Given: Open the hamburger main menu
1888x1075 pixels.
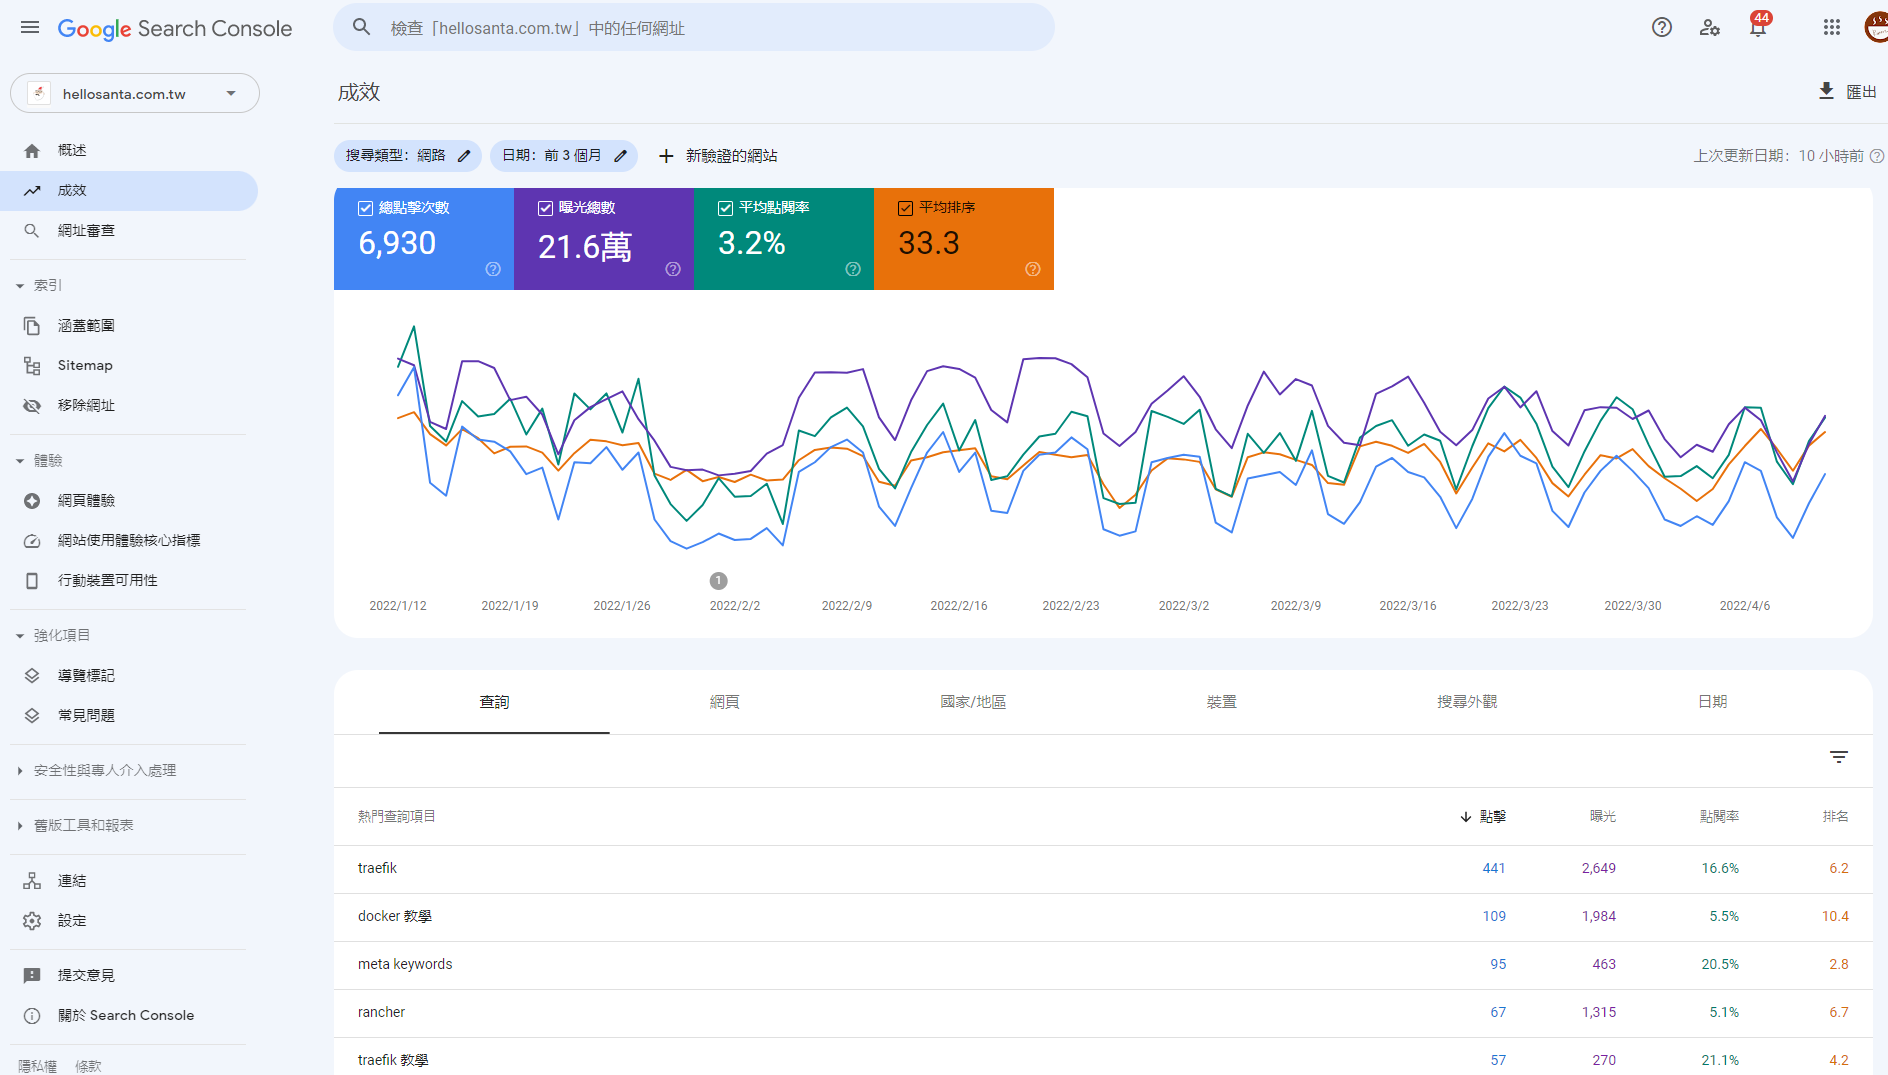Looking at the screenshot, I should tap(30, 28).
